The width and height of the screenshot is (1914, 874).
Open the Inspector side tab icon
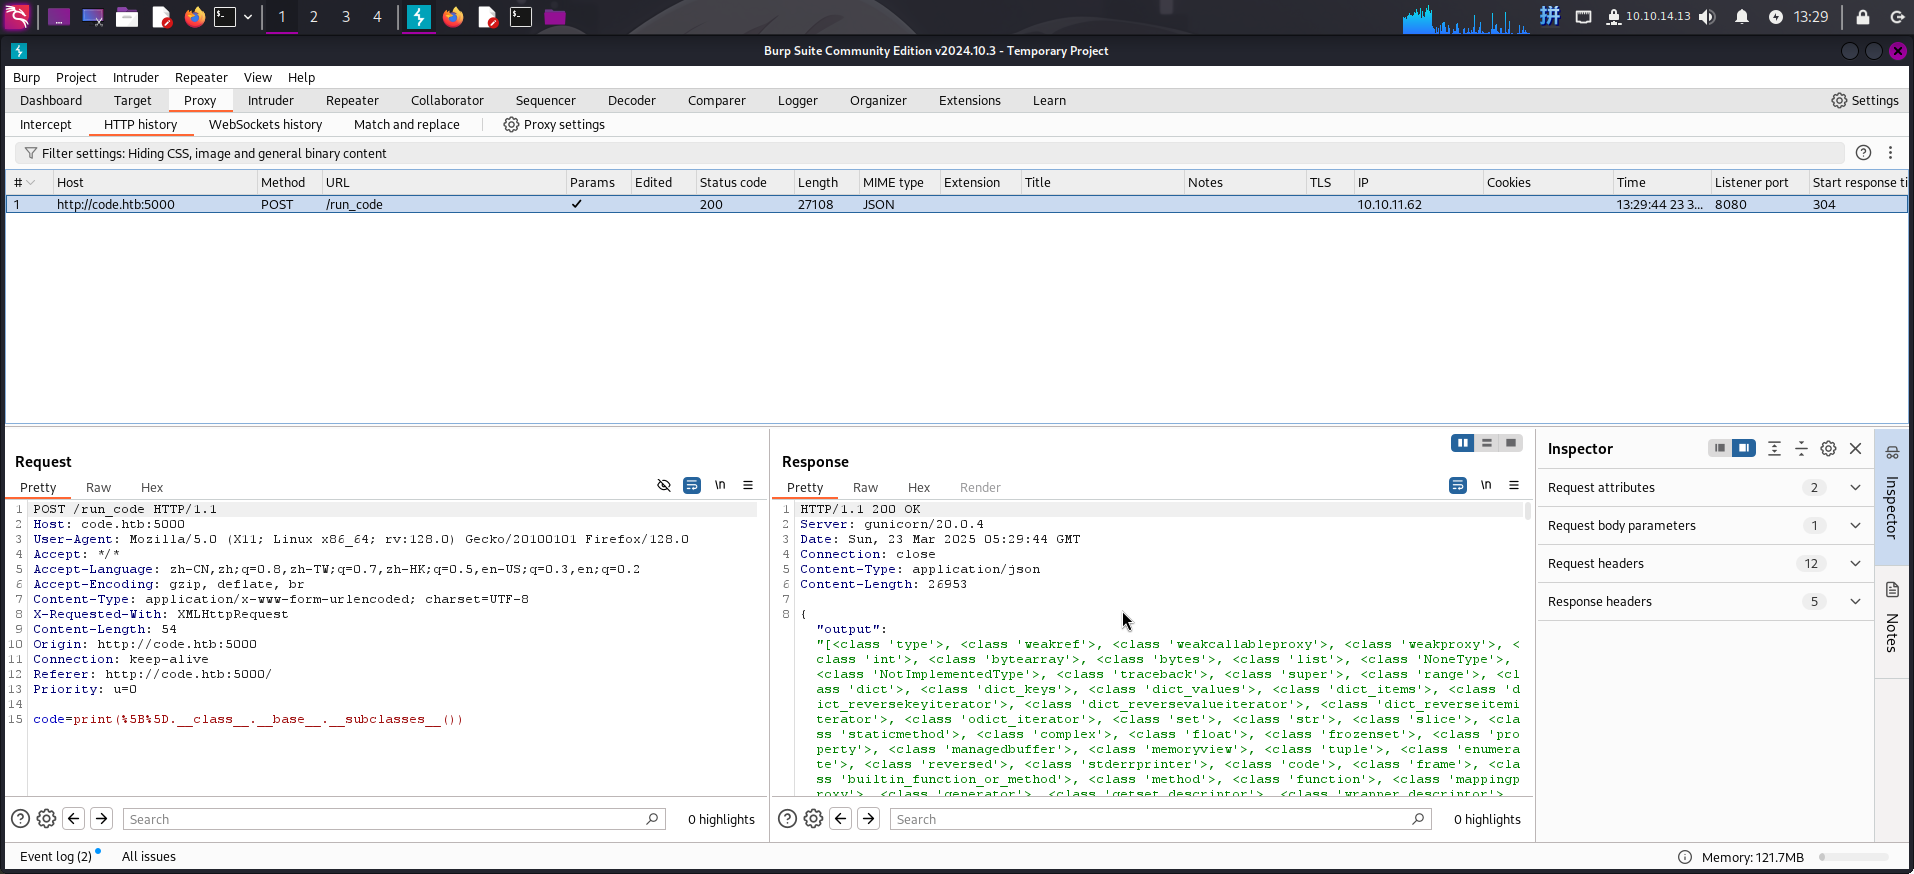(1892, 453)
